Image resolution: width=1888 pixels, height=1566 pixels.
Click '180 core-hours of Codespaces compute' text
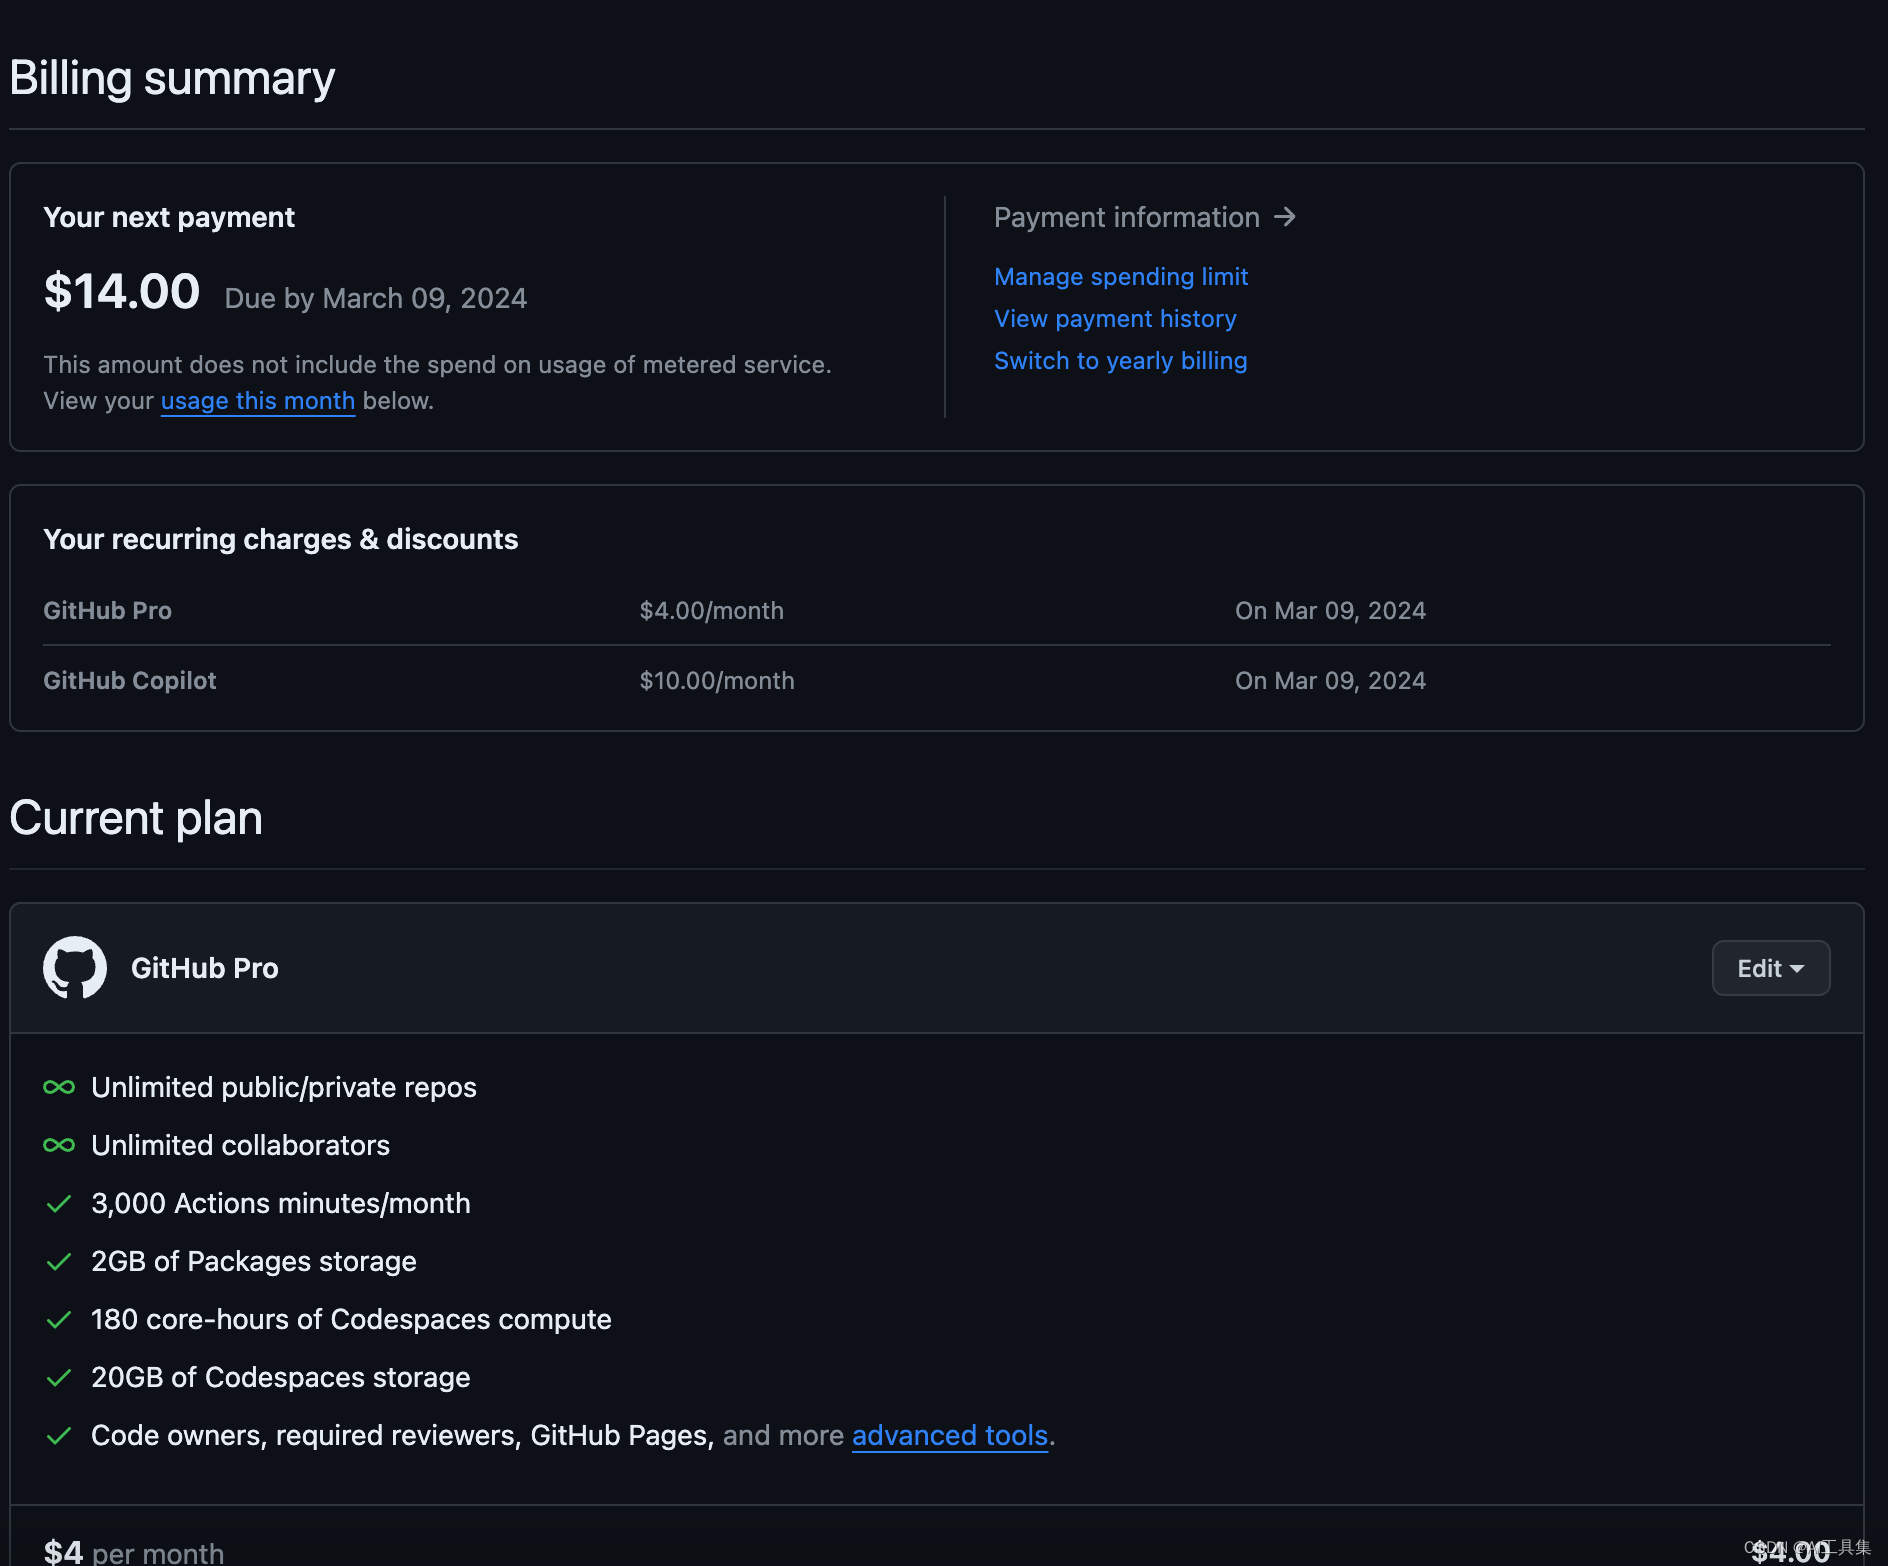(x=351, y=1319)
